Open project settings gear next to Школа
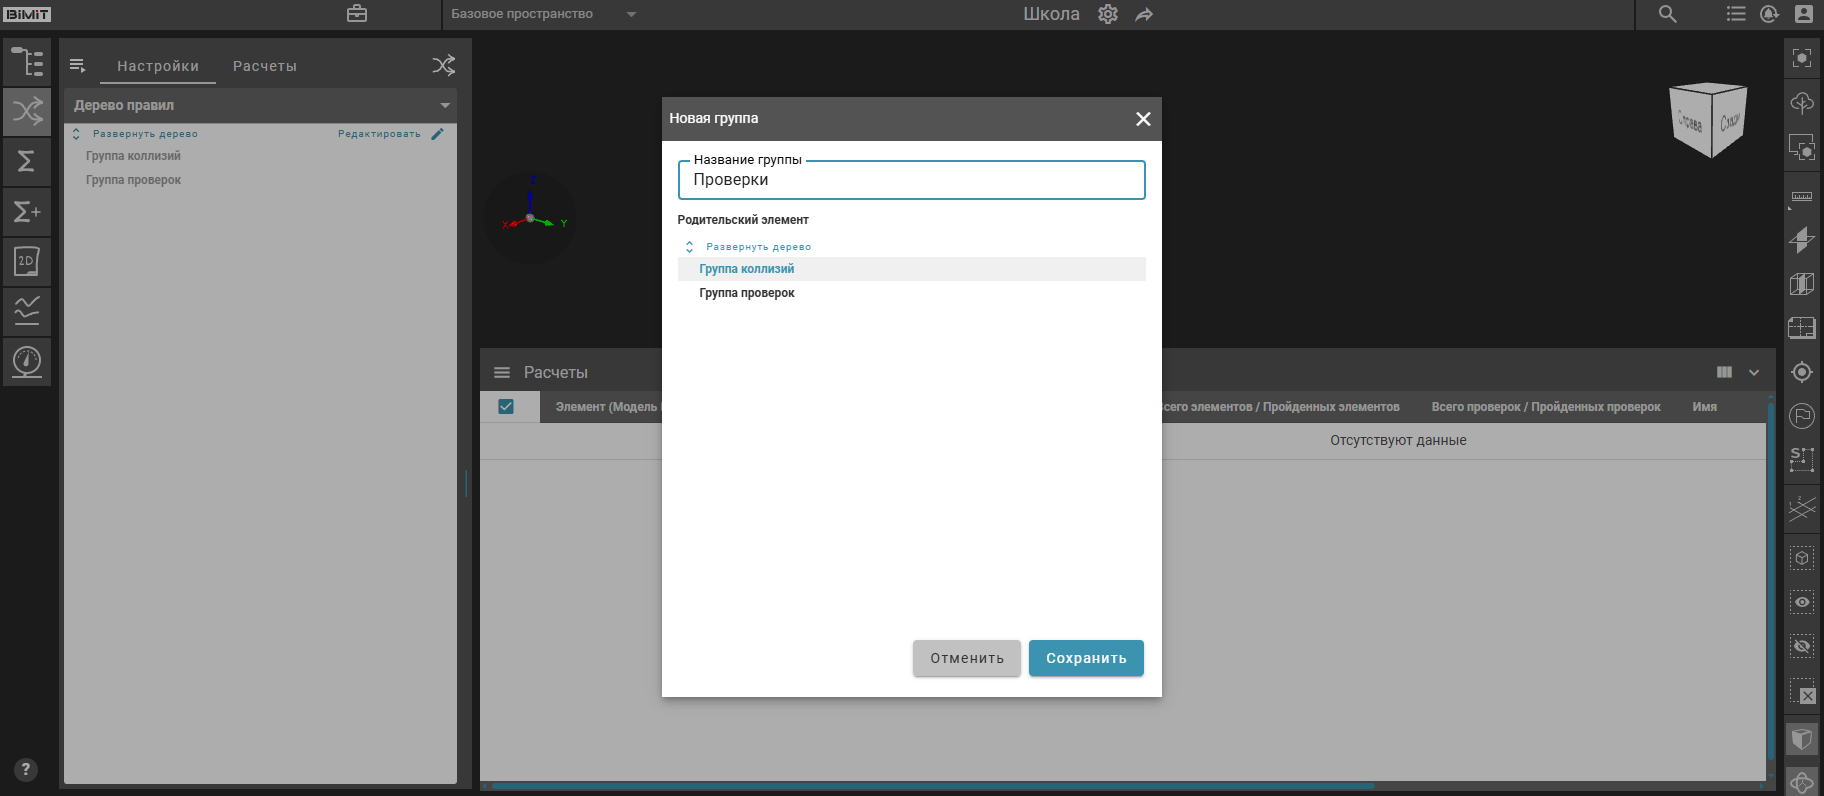This screenshot has width=1824, height=796. click(1108, 14)
